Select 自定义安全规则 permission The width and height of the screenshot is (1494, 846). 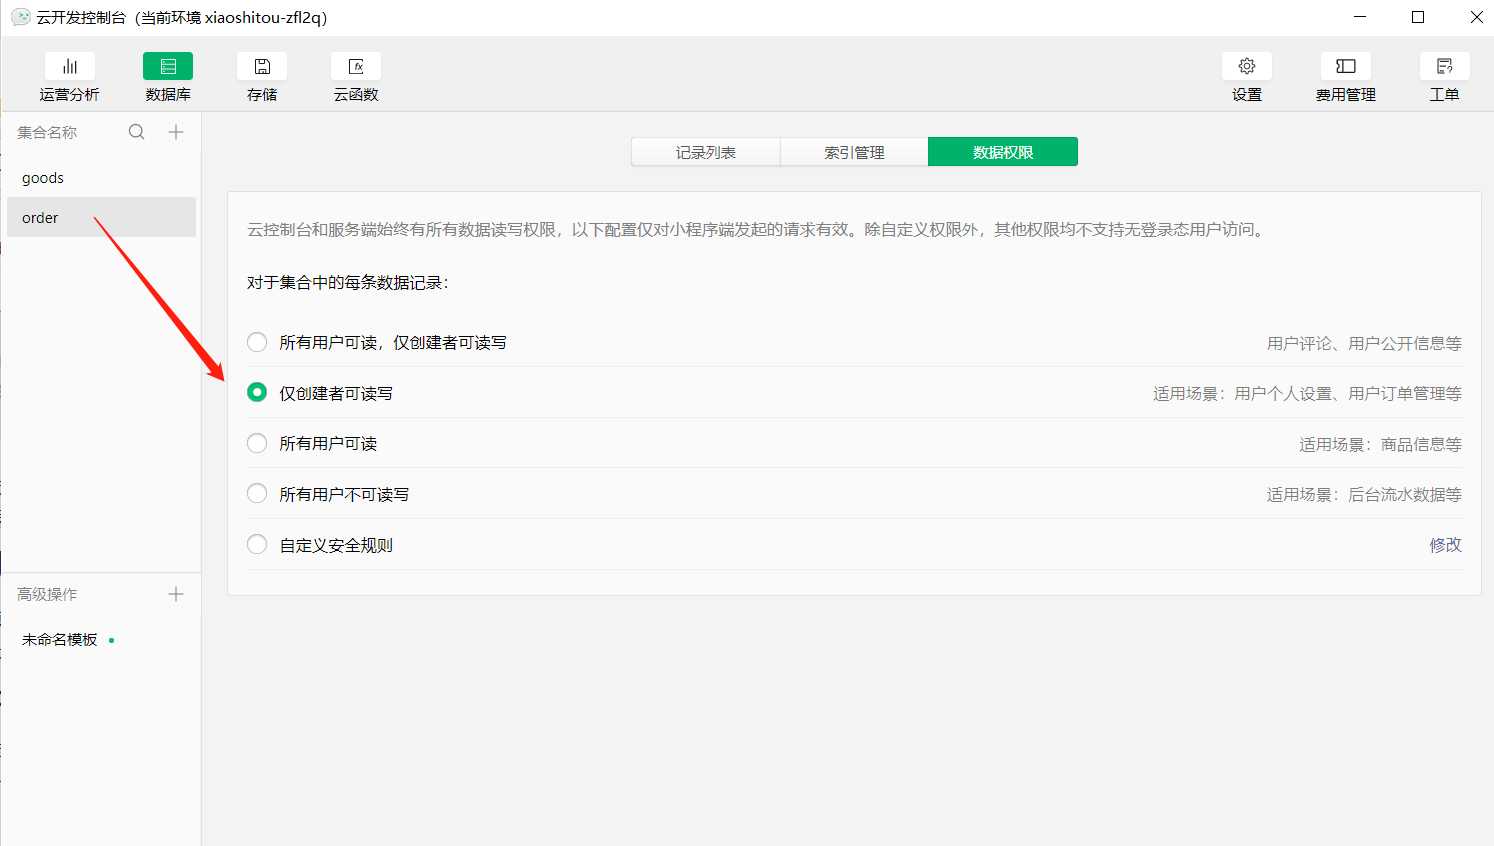click(257, 544)
